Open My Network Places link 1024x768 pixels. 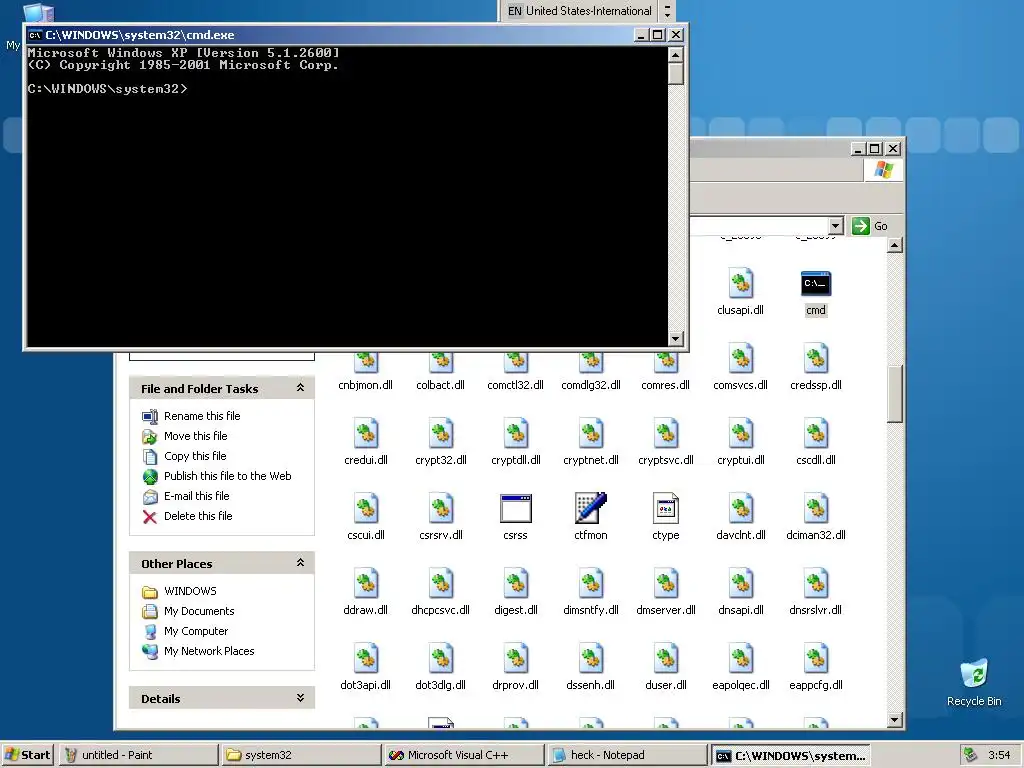point(209,651)
